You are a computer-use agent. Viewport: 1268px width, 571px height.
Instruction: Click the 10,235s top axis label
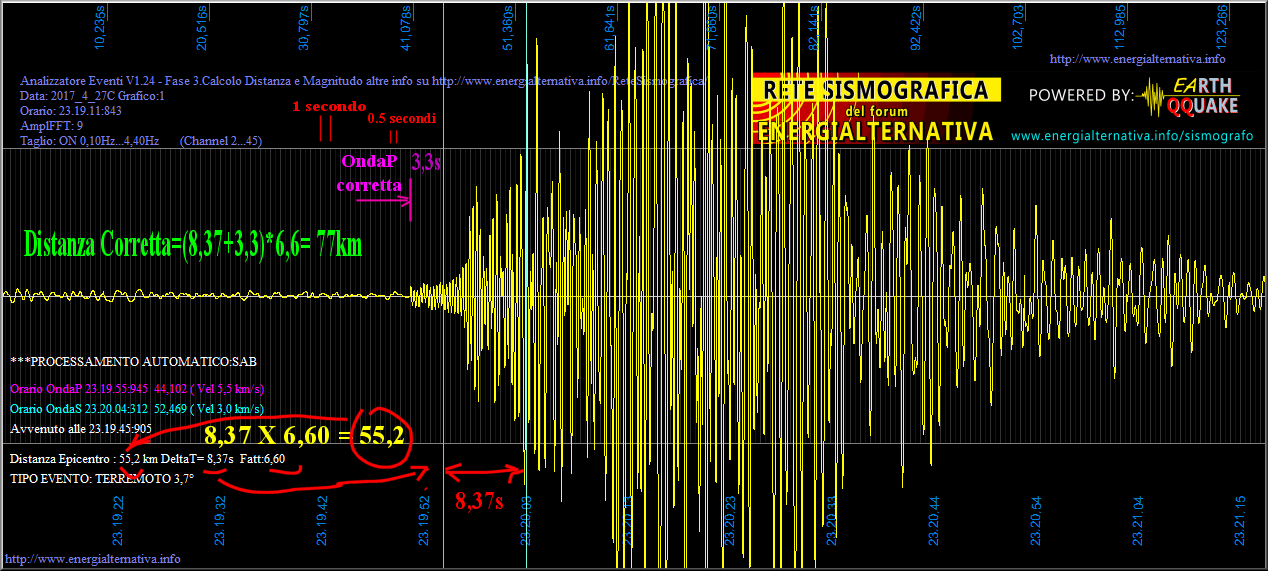100,27
